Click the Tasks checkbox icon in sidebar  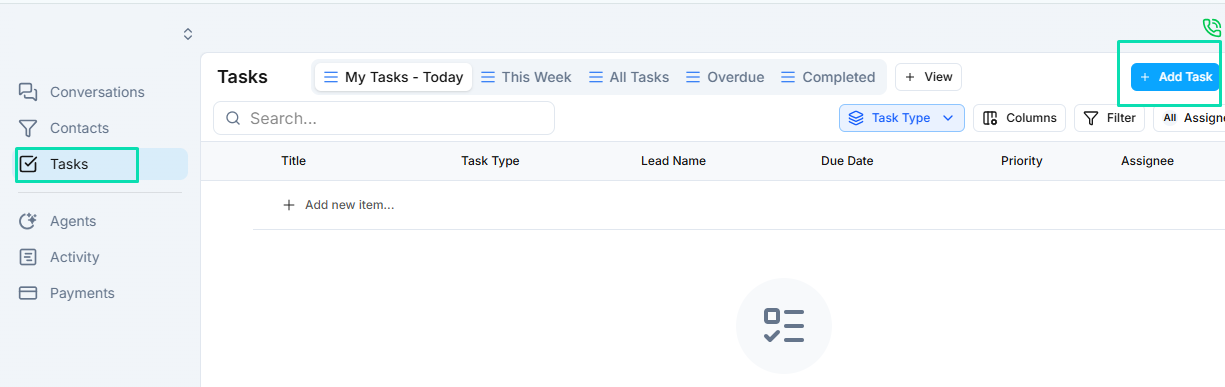pos(28,164)
